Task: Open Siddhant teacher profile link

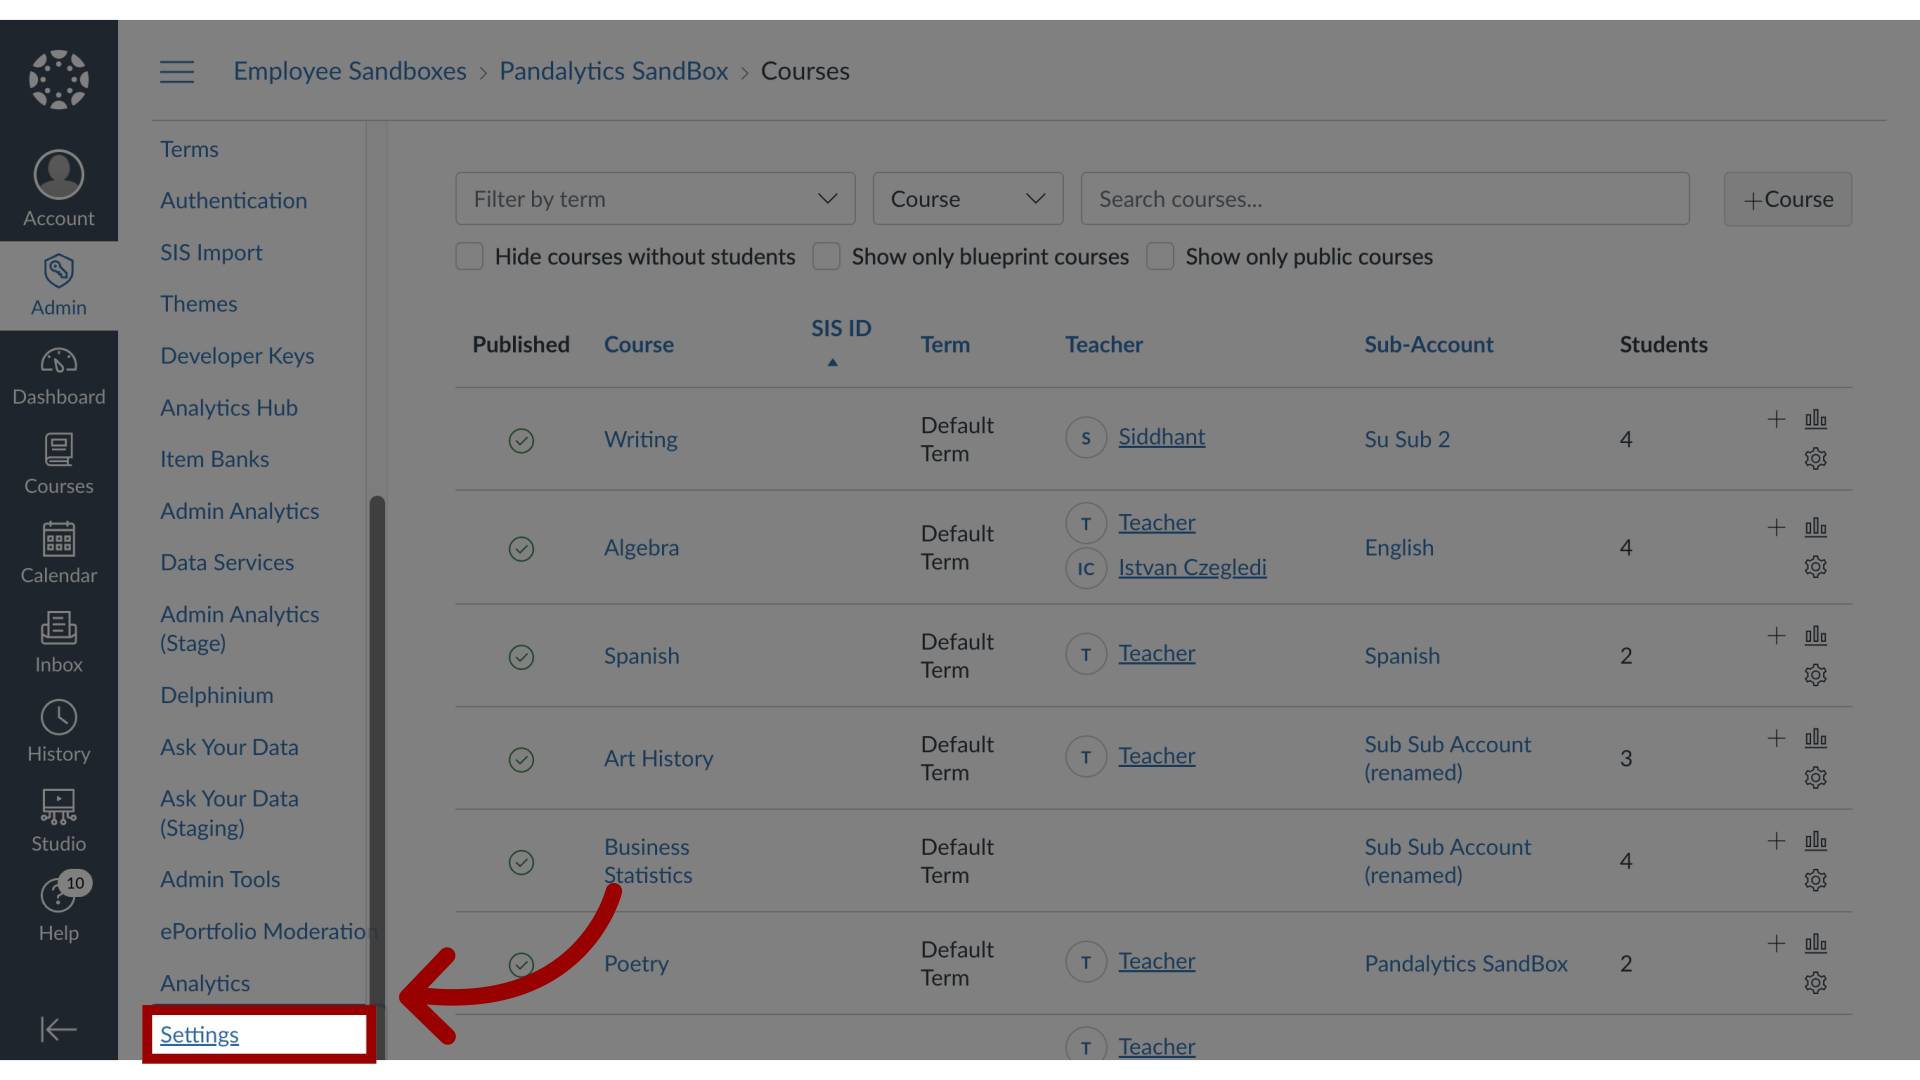Action: pyautogui.click(x=1160, y=436)
